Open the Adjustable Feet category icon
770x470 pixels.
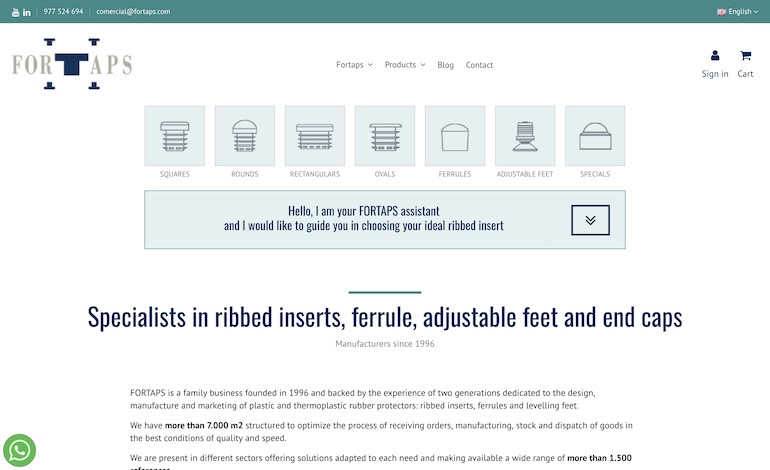[x=525, y=136]
